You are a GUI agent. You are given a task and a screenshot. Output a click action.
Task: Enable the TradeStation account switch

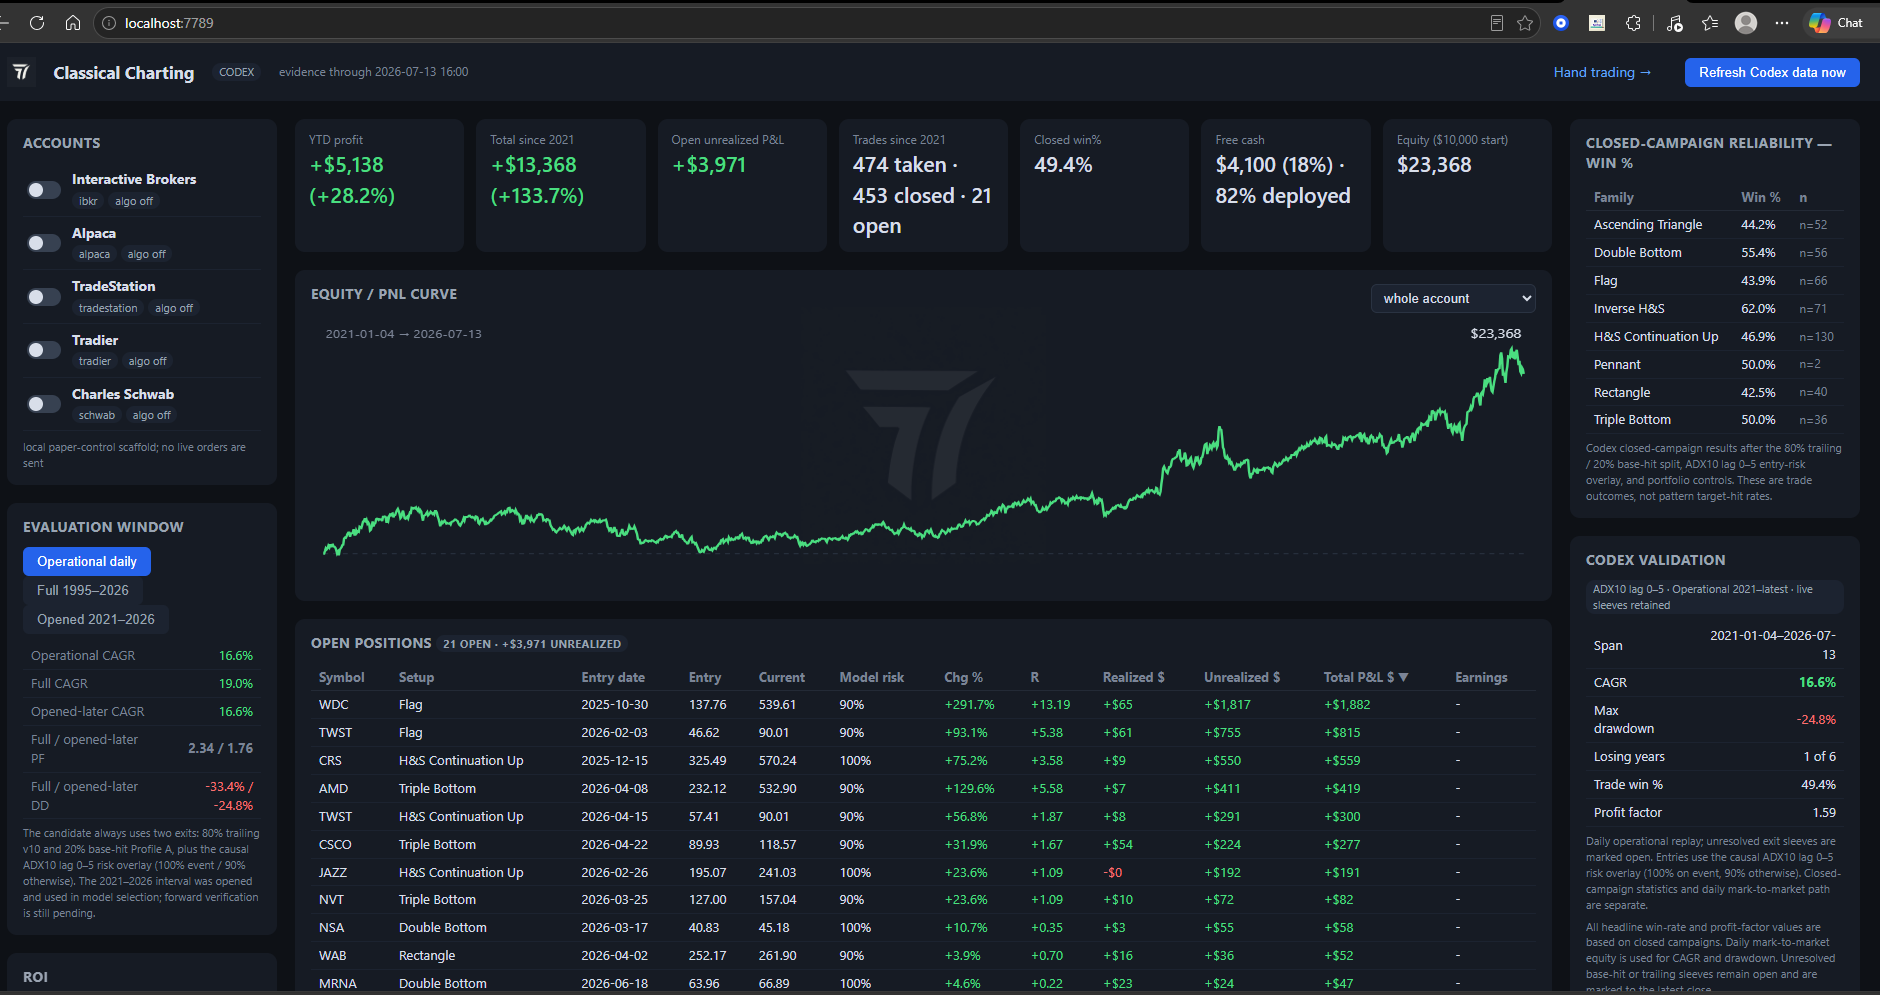[x=43, y=297]
